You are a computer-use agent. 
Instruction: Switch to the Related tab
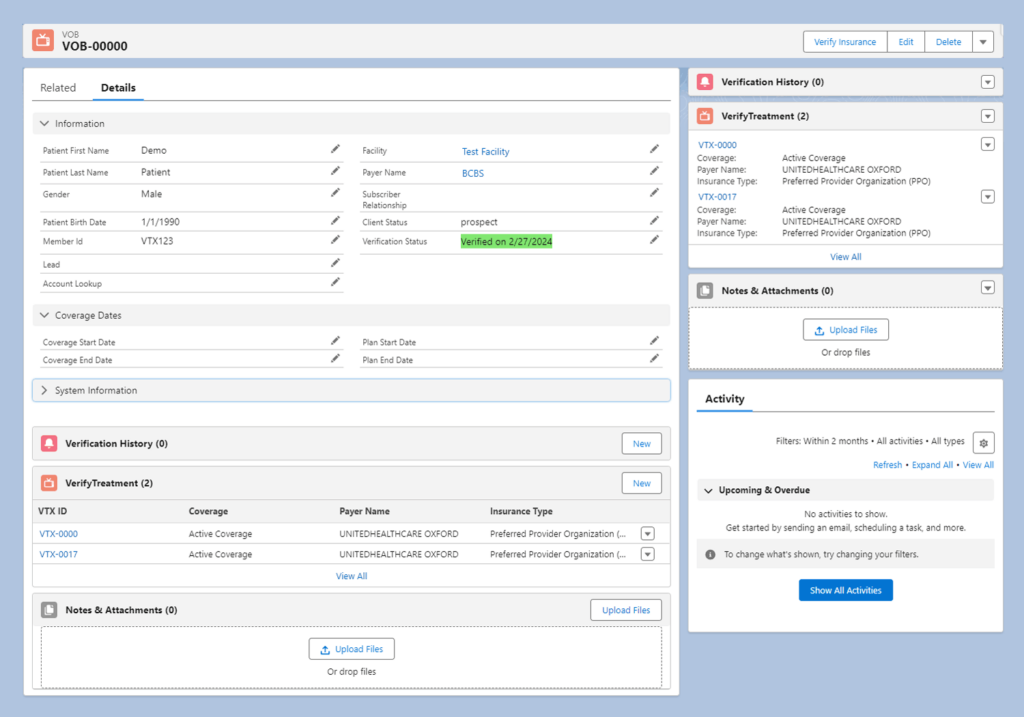click(x=58, y=88)
